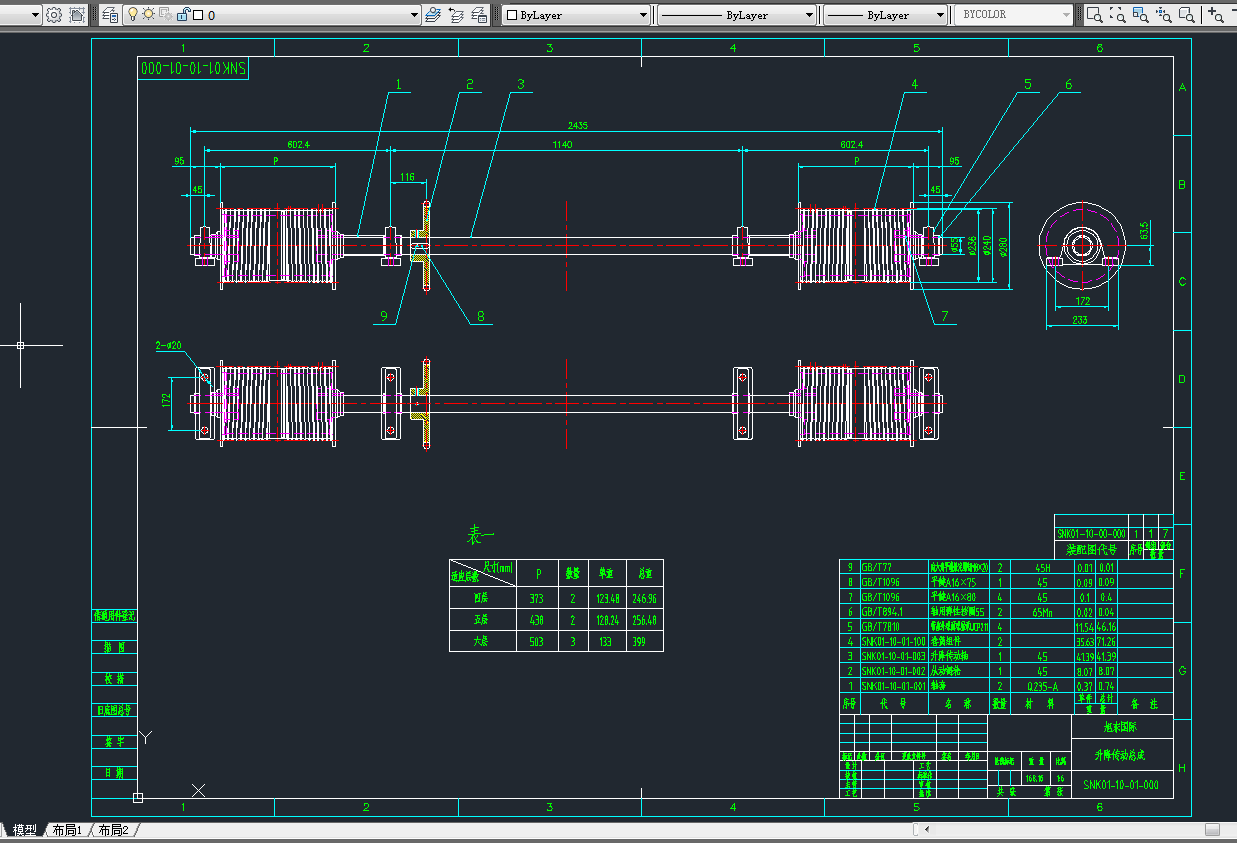
Task: Open the BYCOLOR plot style dropdown
Action: pos(1013,15)
